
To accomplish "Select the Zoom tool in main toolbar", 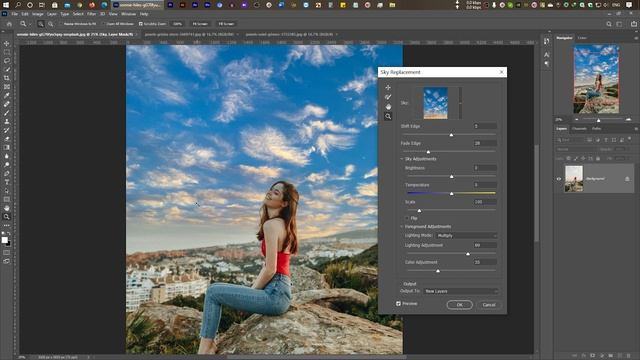I will (7, 217).
